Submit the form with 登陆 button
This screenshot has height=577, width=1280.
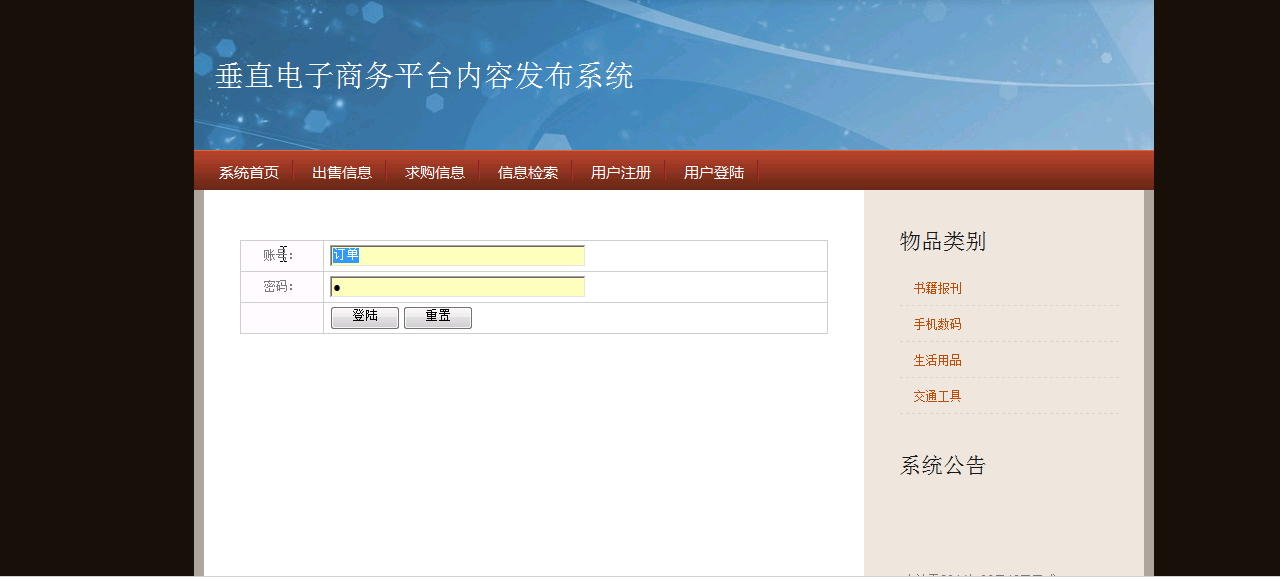pyautogui.click(x=365, y=317)
